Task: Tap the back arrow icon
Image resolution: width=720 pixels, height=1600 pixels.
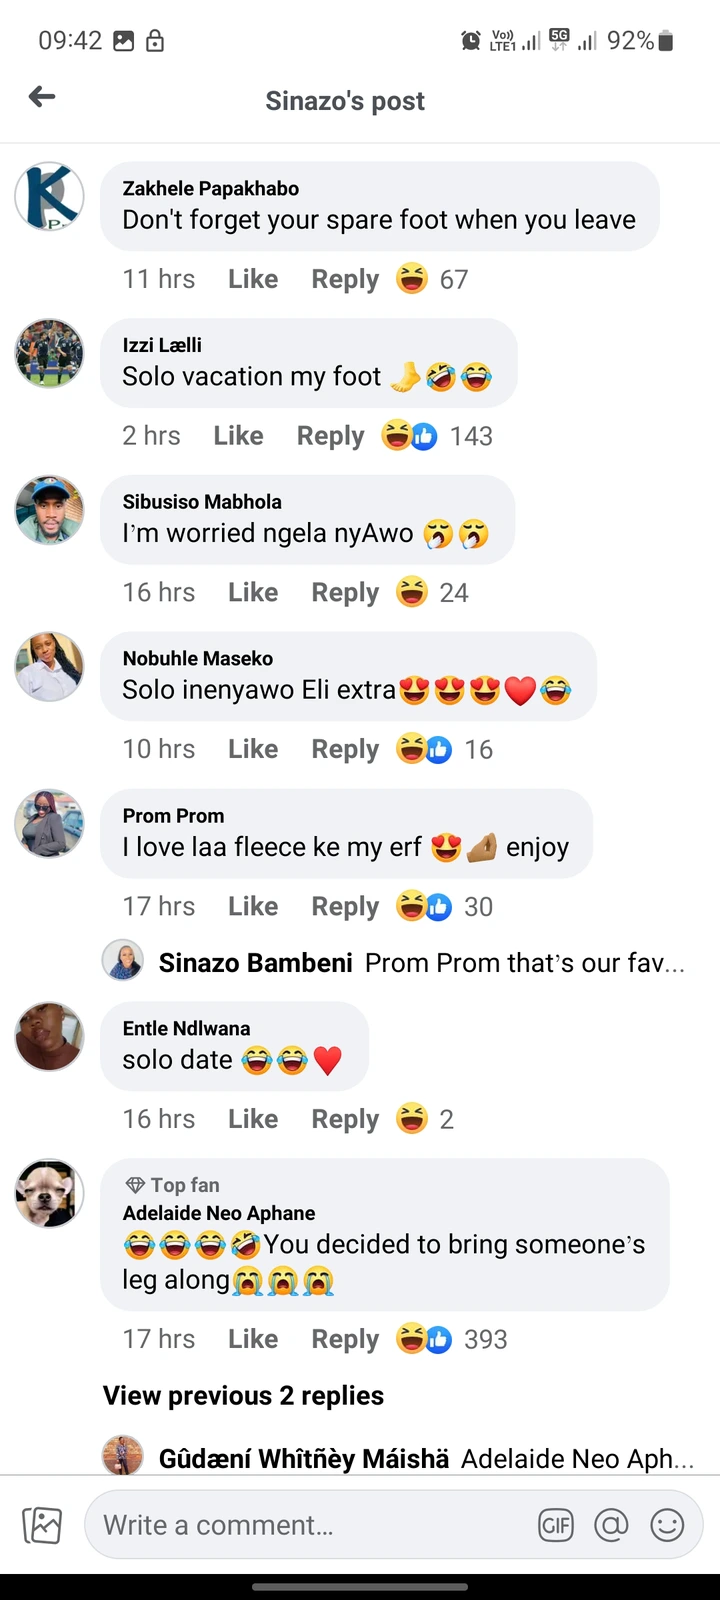Action: (x=42, y=97)
